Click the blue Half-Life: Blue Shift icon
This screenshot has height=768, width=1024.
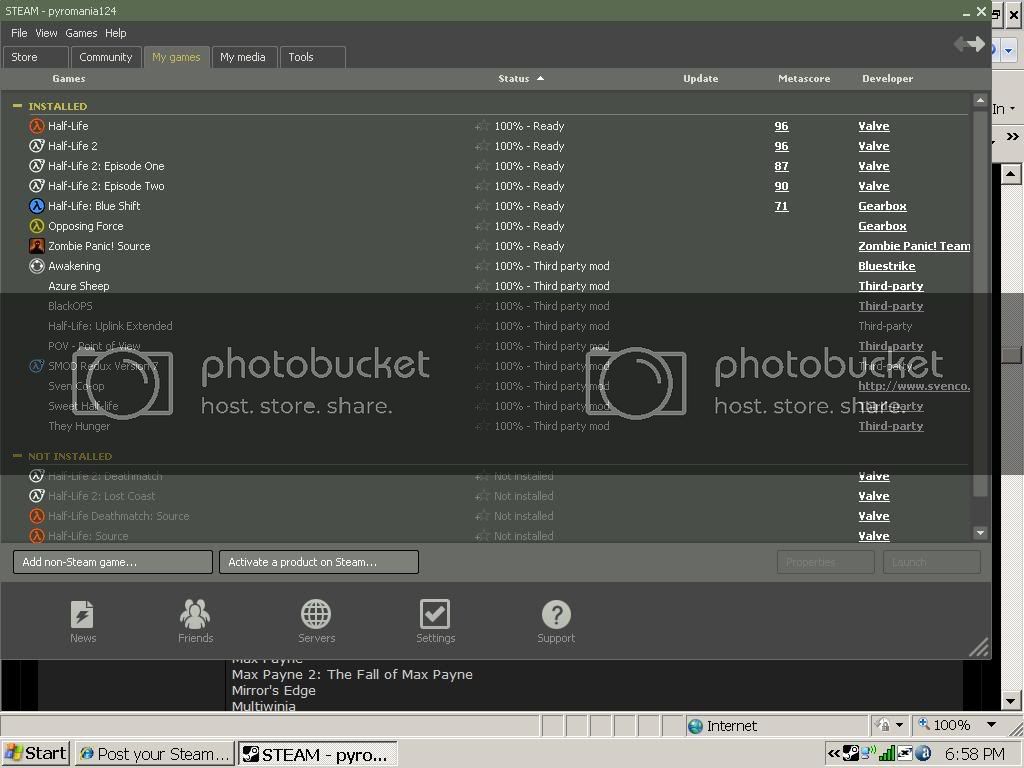[x=37, y=206]
